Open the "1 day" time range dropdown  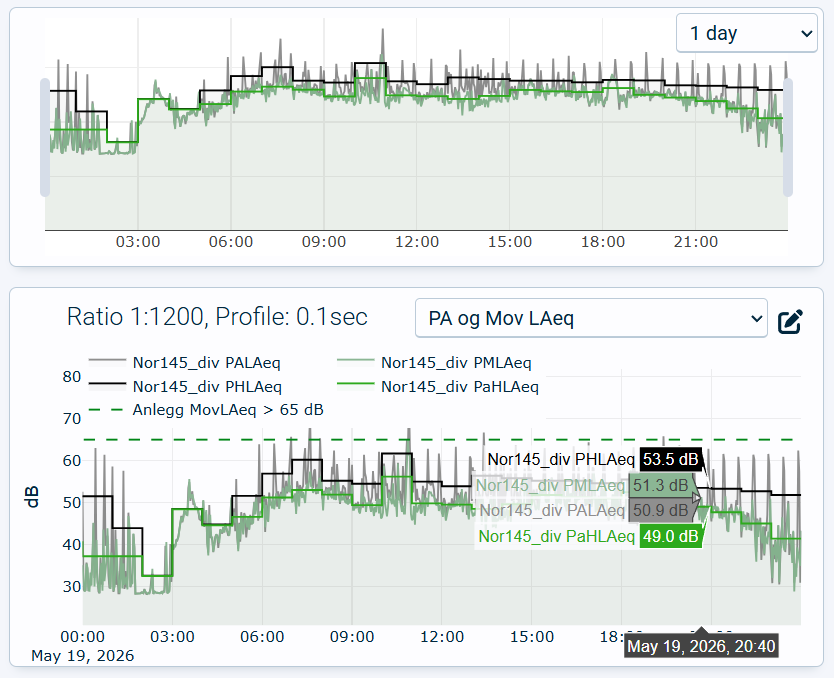[x=746, y=33]
